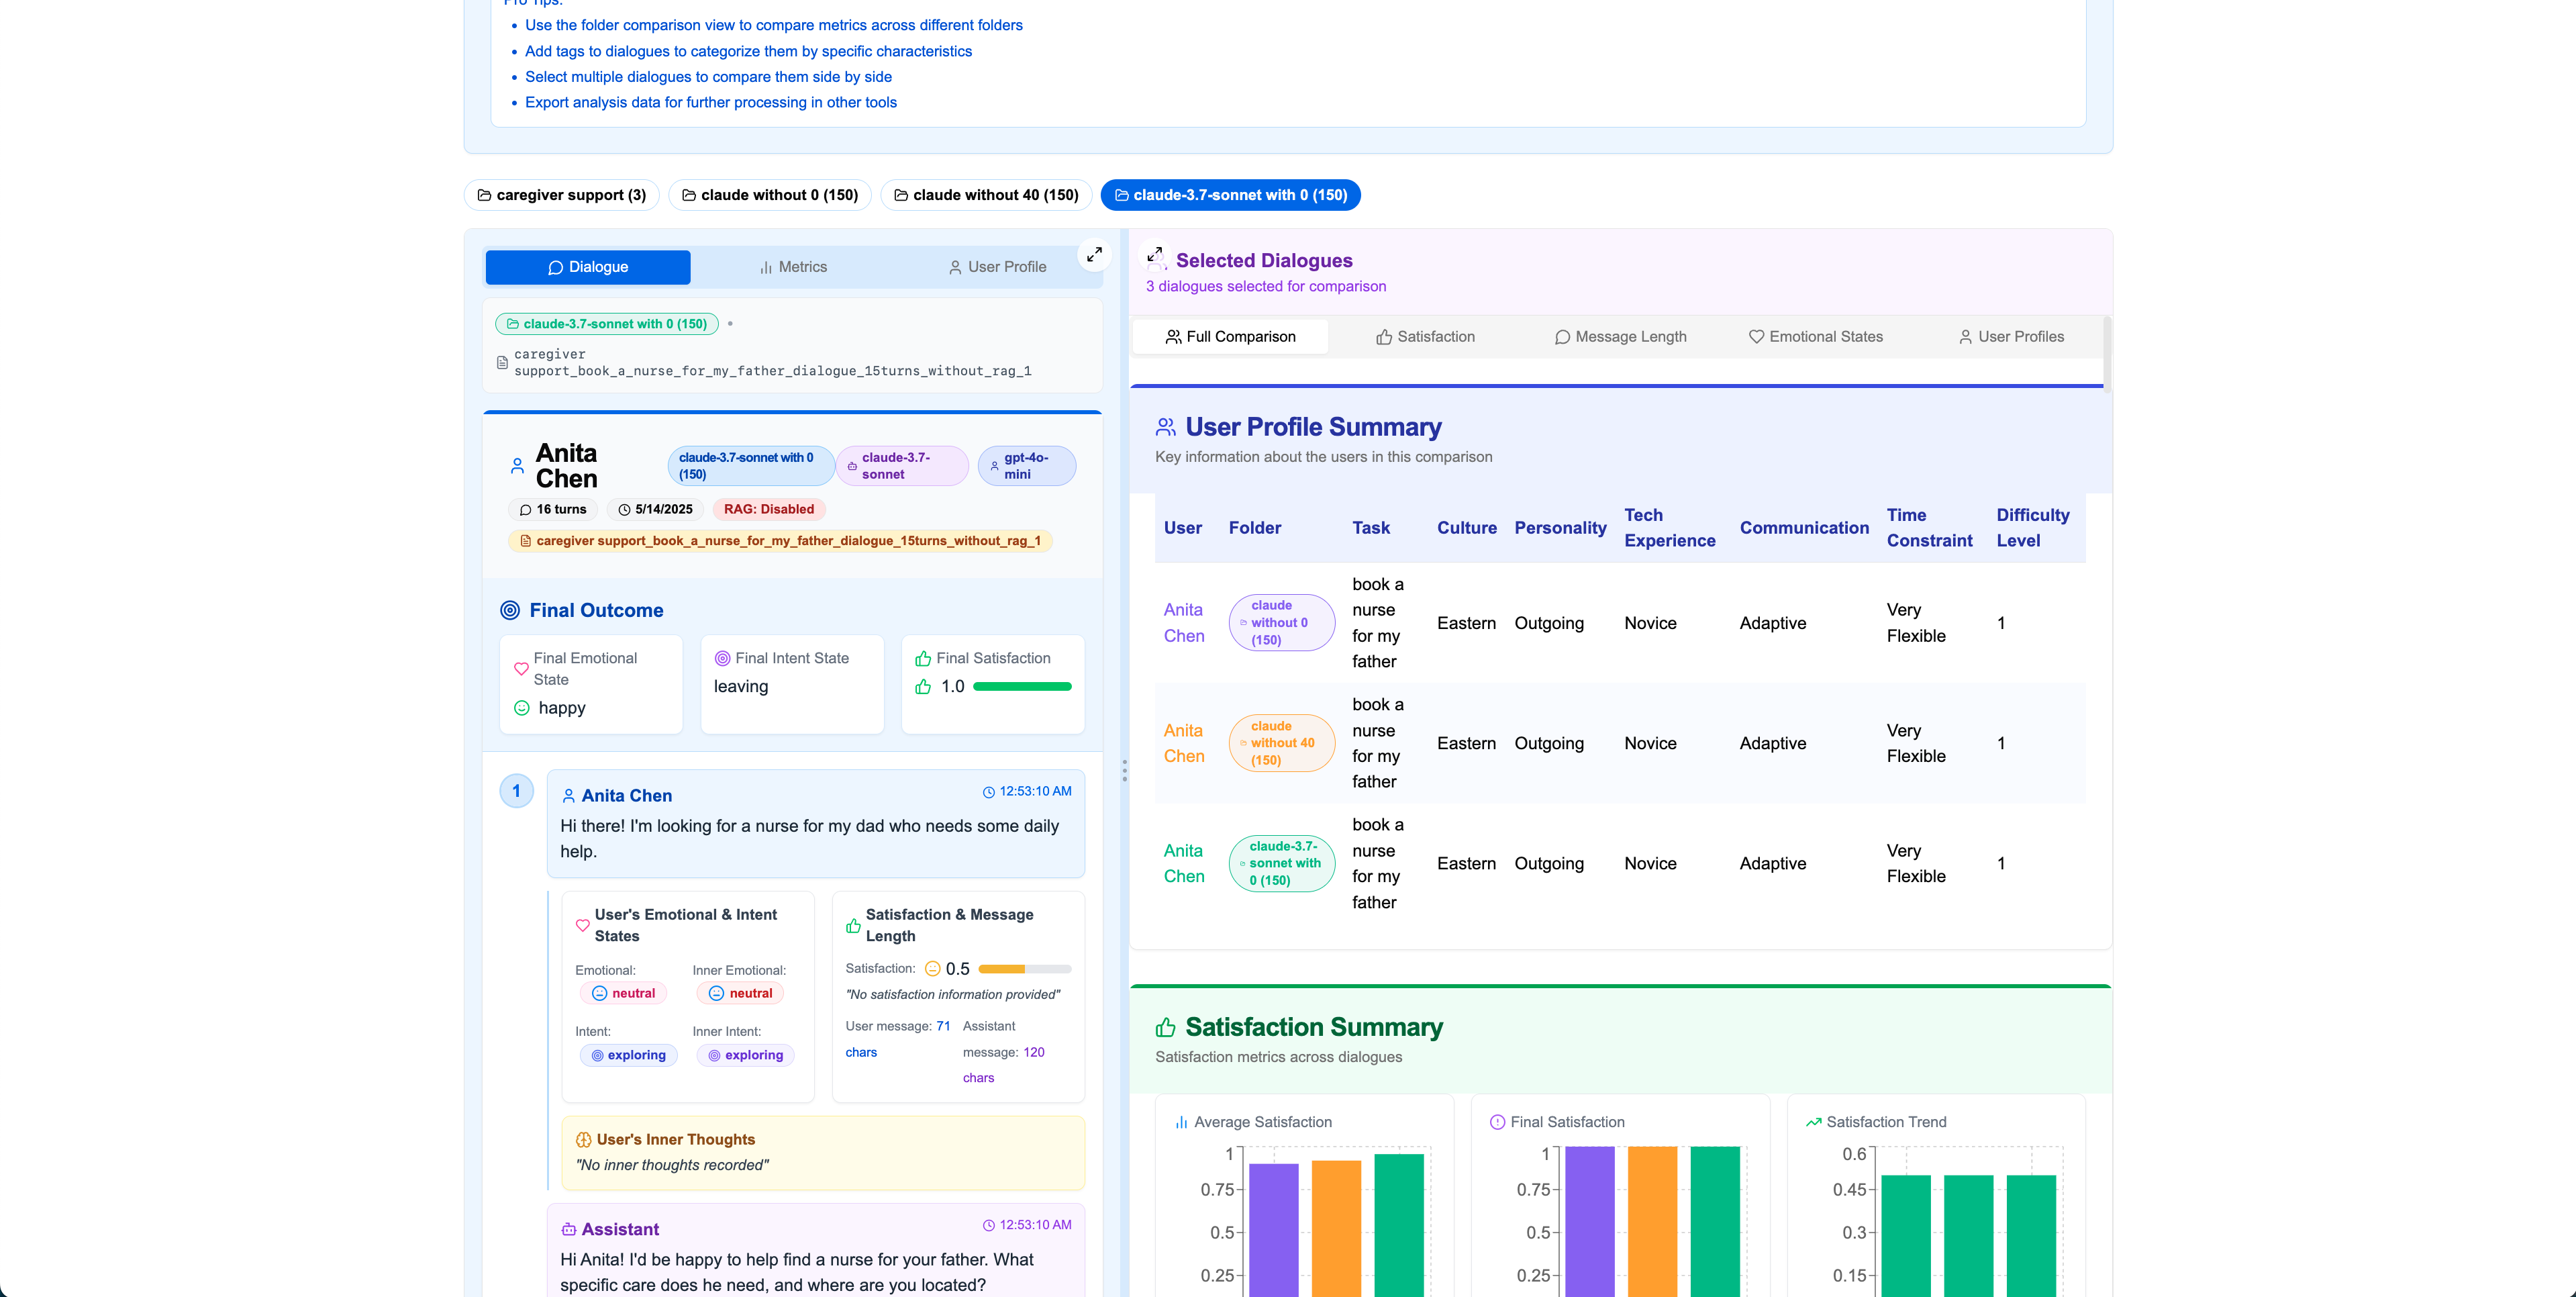2576x1297 pixels.
Task: Click the Difficulty Level column header
Action: [x=2032, y=528]
